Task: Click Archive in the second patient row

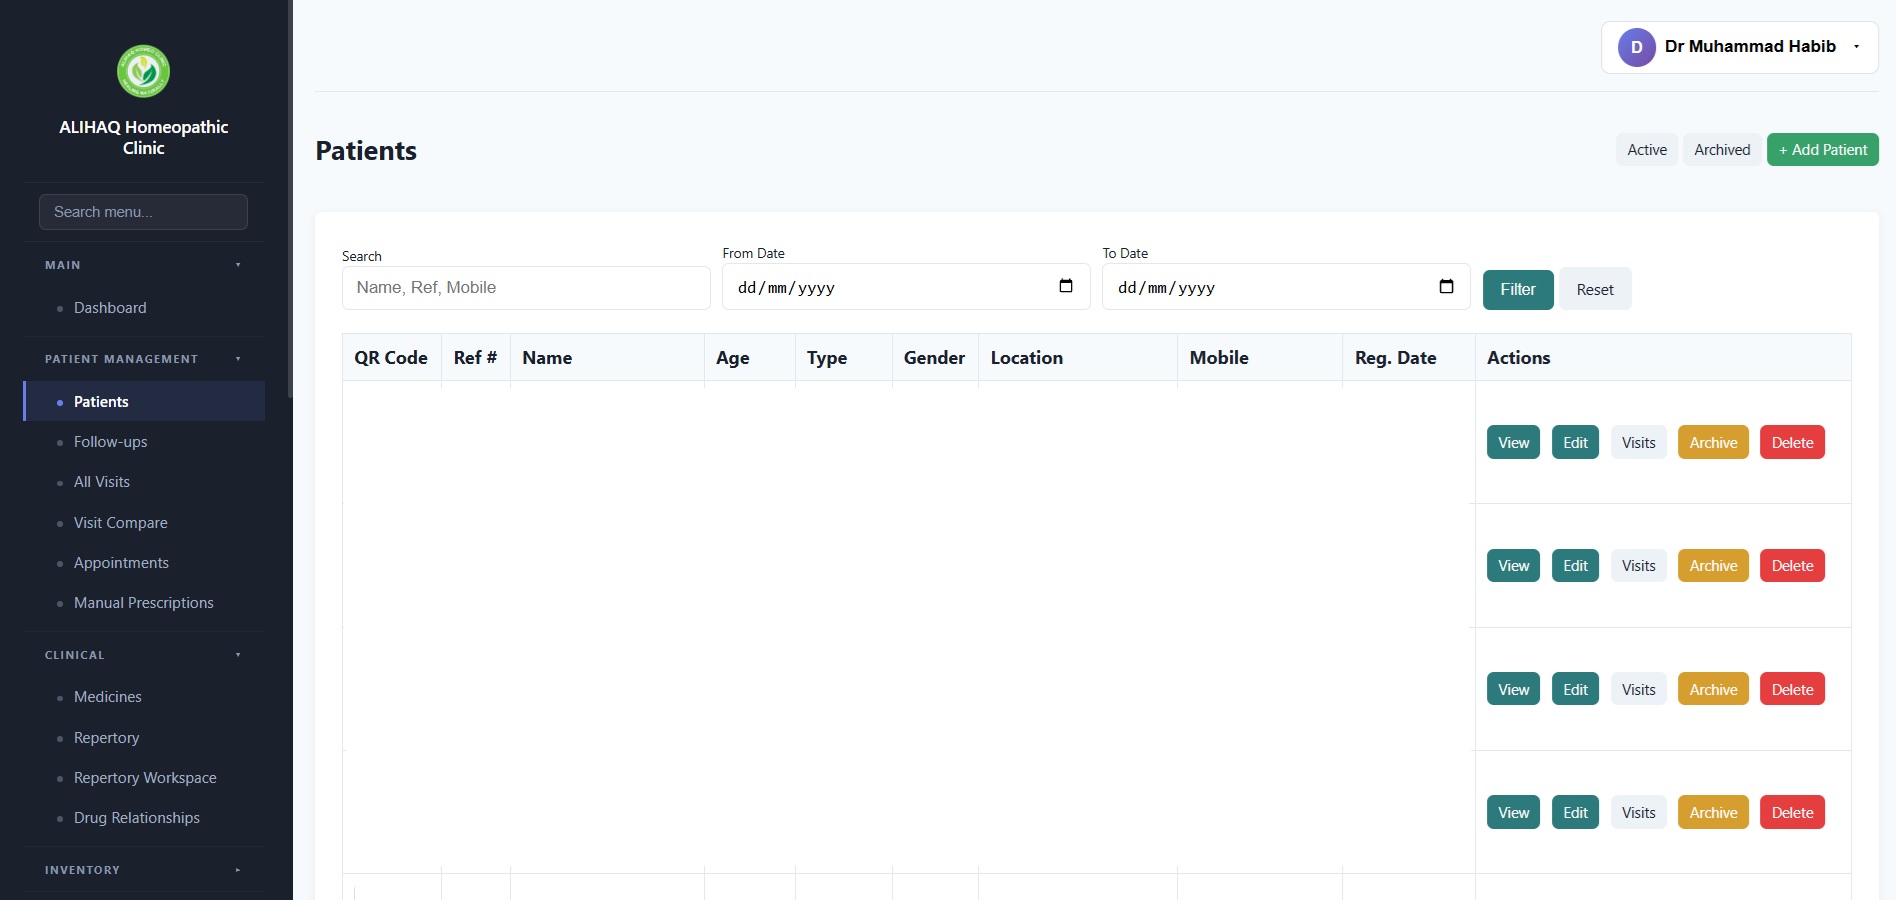Action: click(1713, 566)
